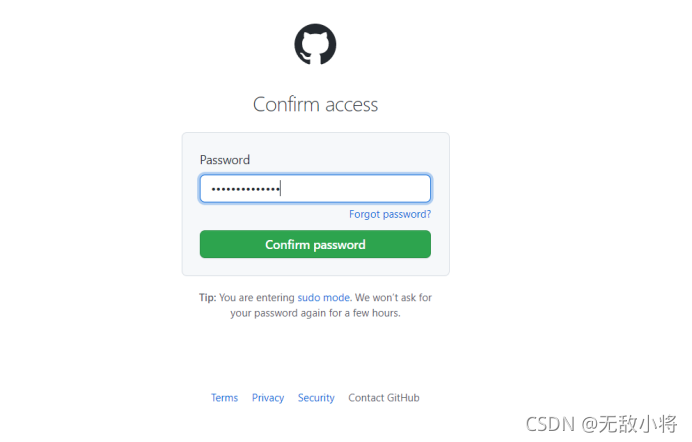Screen dimensions: 692x442
Task: Open the Privacy footer link
Action: click(x=268, y=398)
